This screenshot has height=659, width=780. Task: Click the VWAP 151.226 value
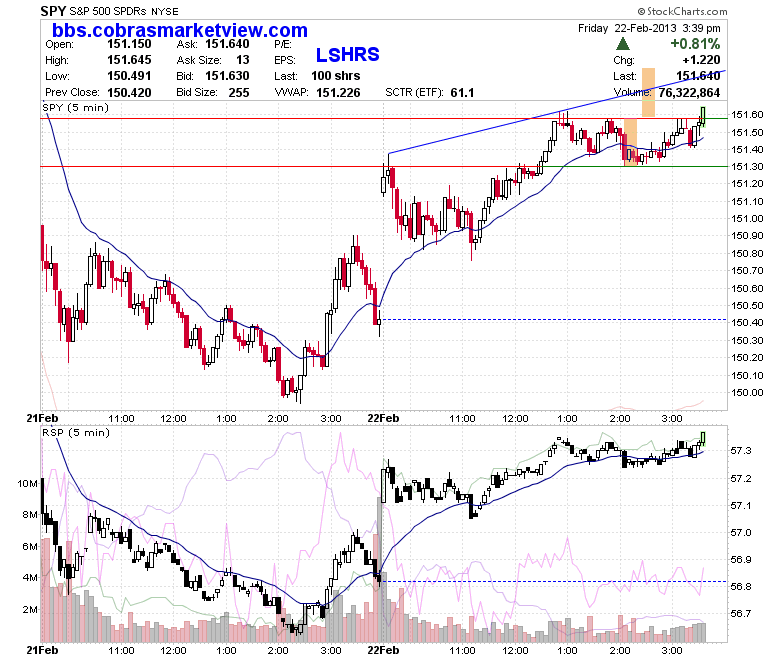coord(338,93)
